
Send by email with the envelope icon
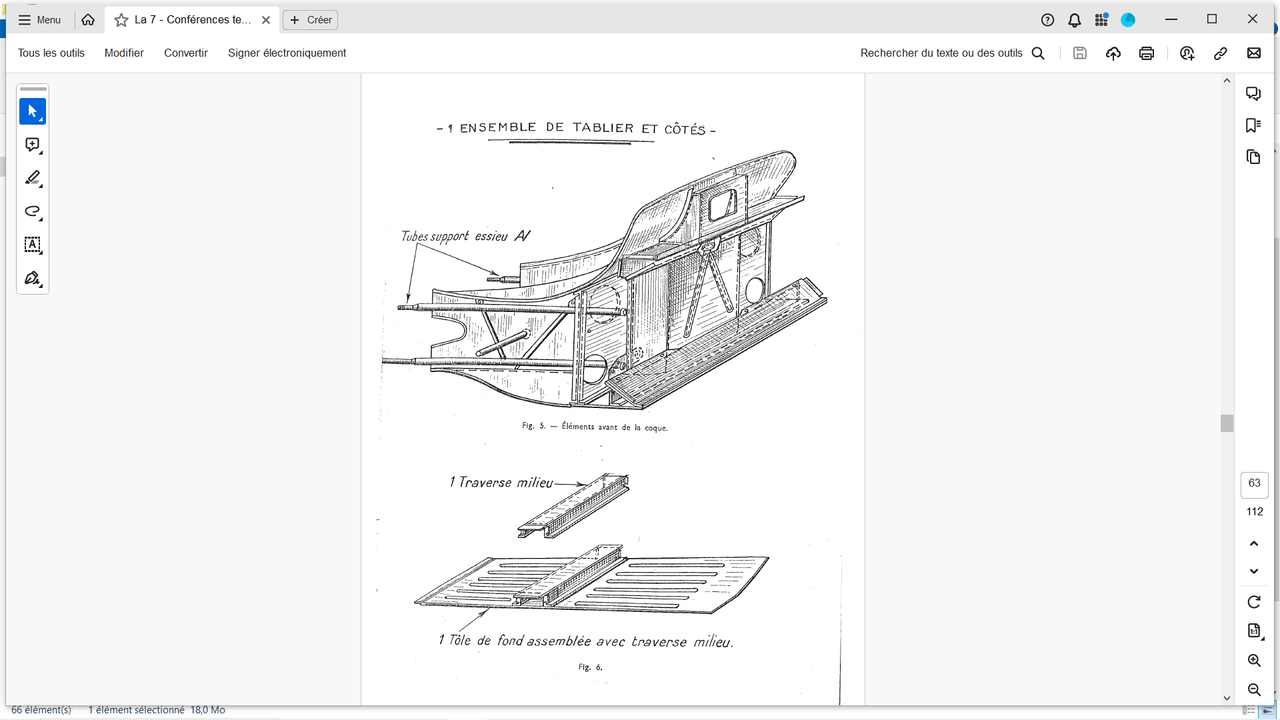[1254, 53]
